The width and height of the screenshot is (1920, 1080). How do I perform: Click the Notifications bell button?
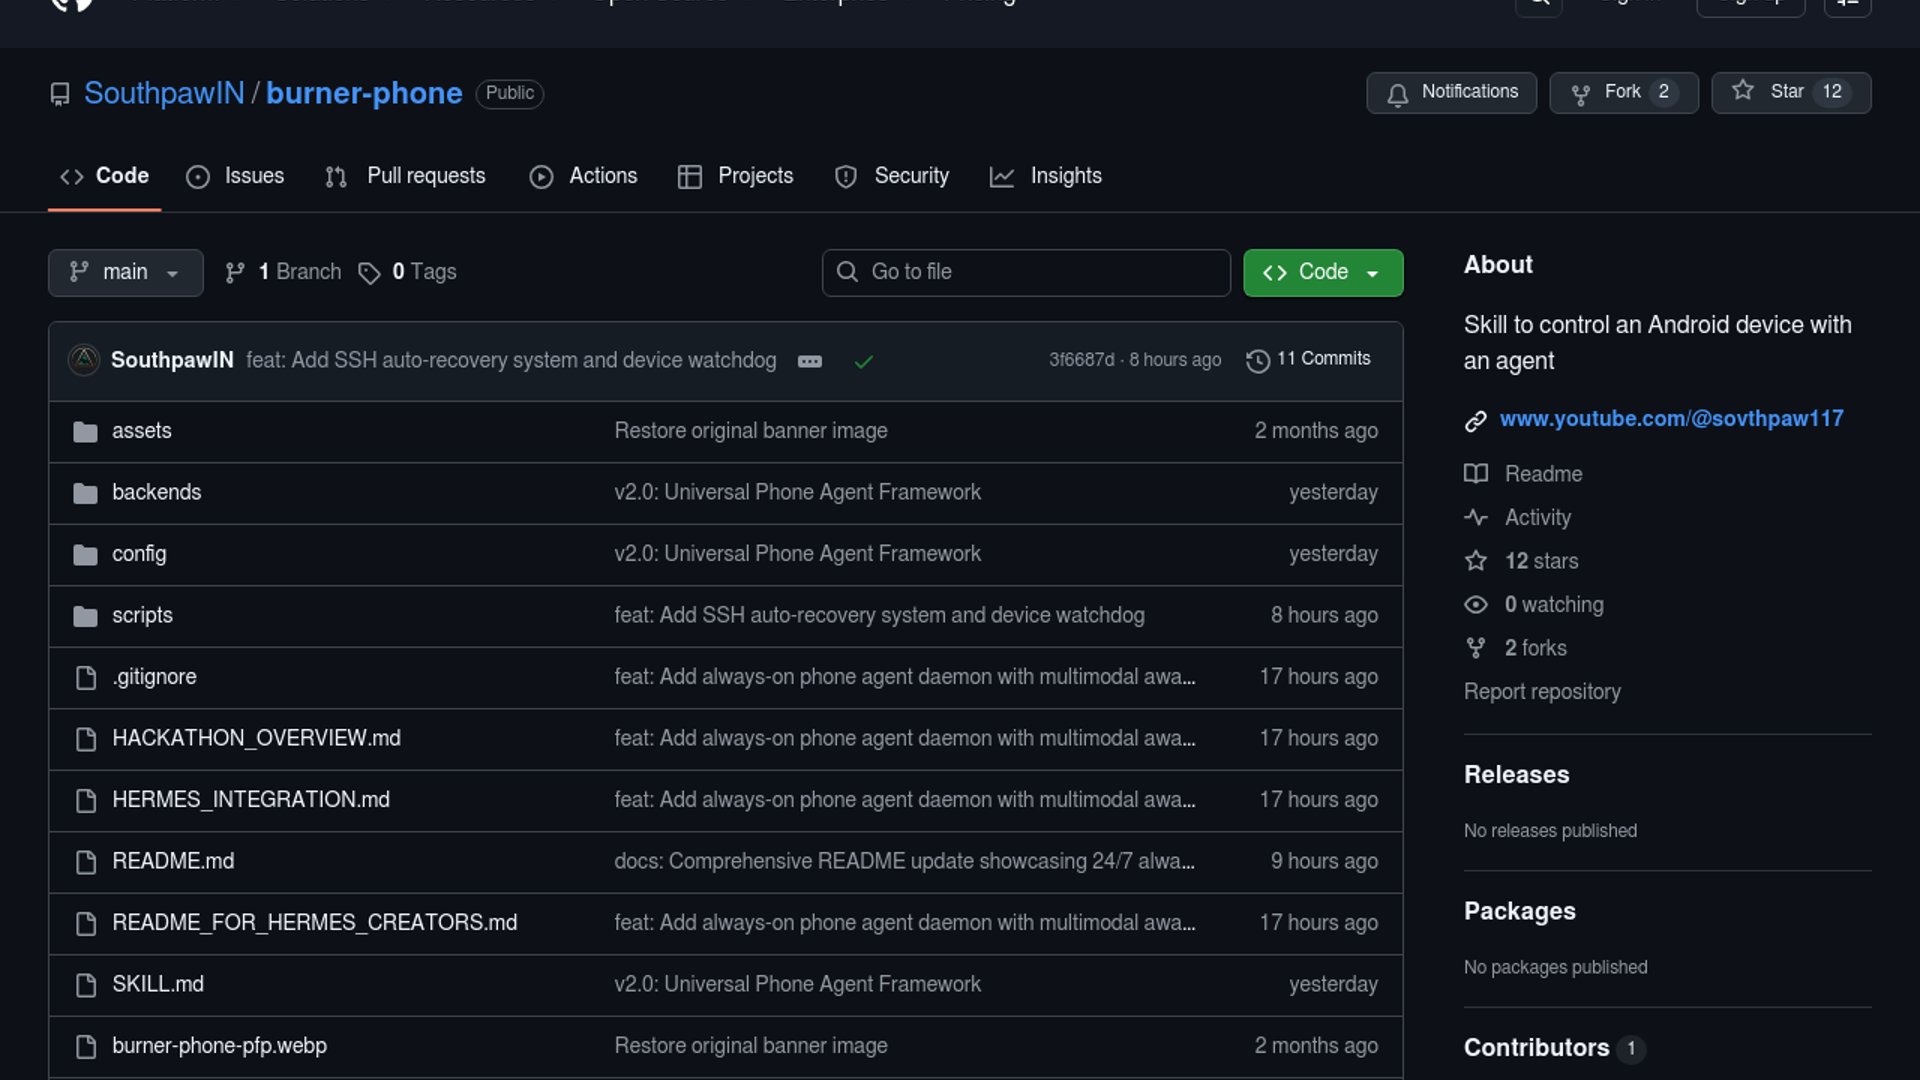1451,92
